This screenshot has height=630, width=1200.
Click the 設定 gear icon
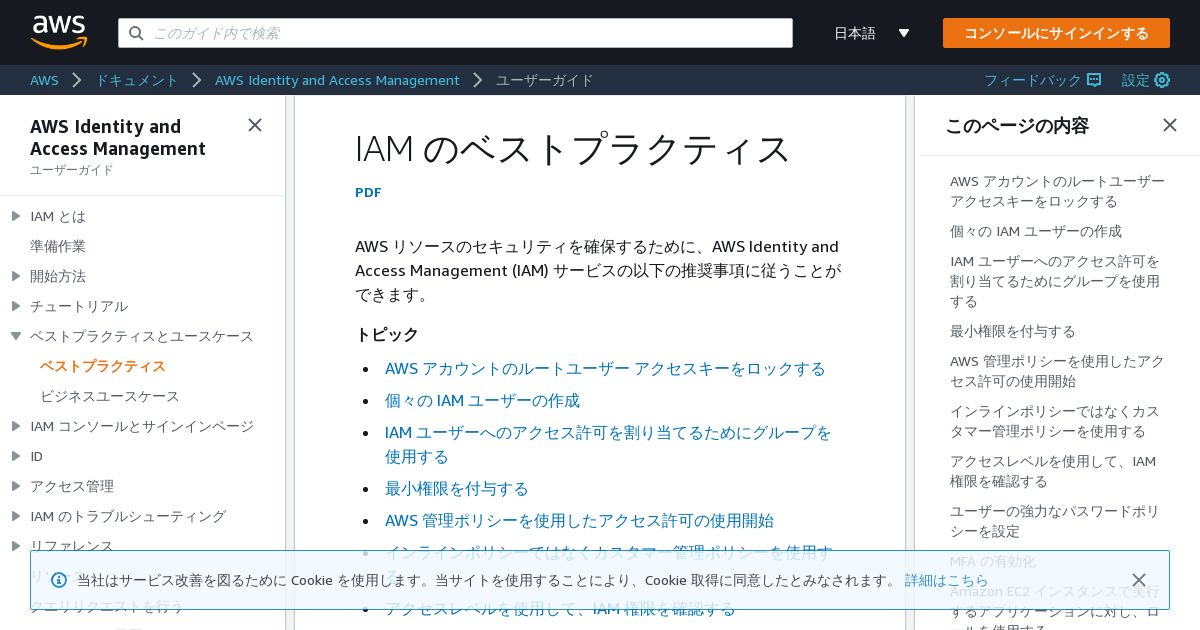click(x=1162, y=80)
